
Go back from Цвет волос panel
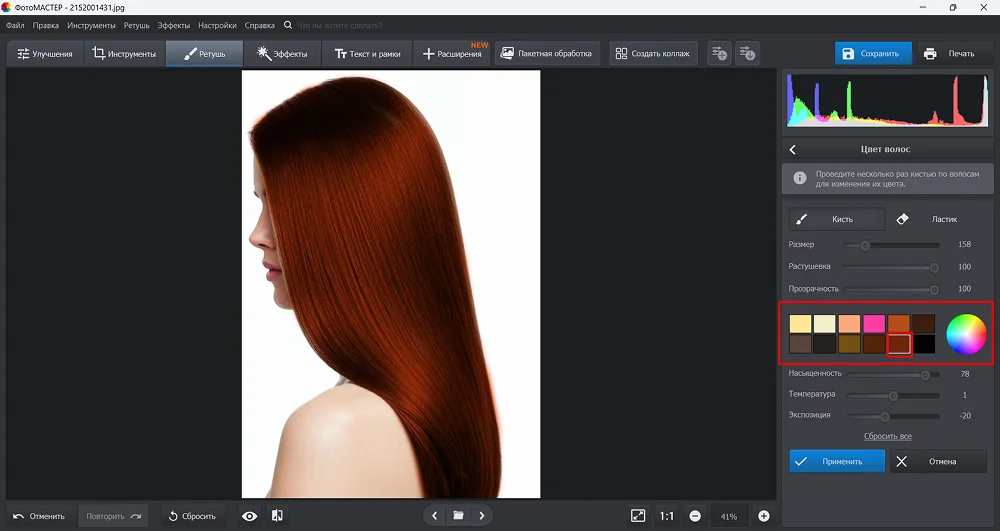coord(793,149)
